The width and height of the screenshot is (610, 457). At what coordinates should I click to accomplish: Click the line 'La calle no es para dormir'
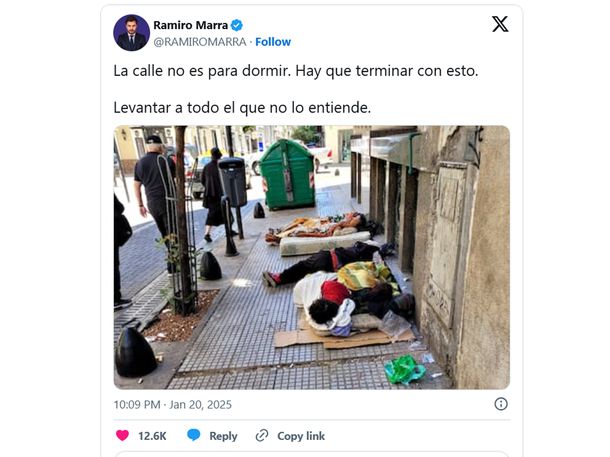[x=202, y=71]
